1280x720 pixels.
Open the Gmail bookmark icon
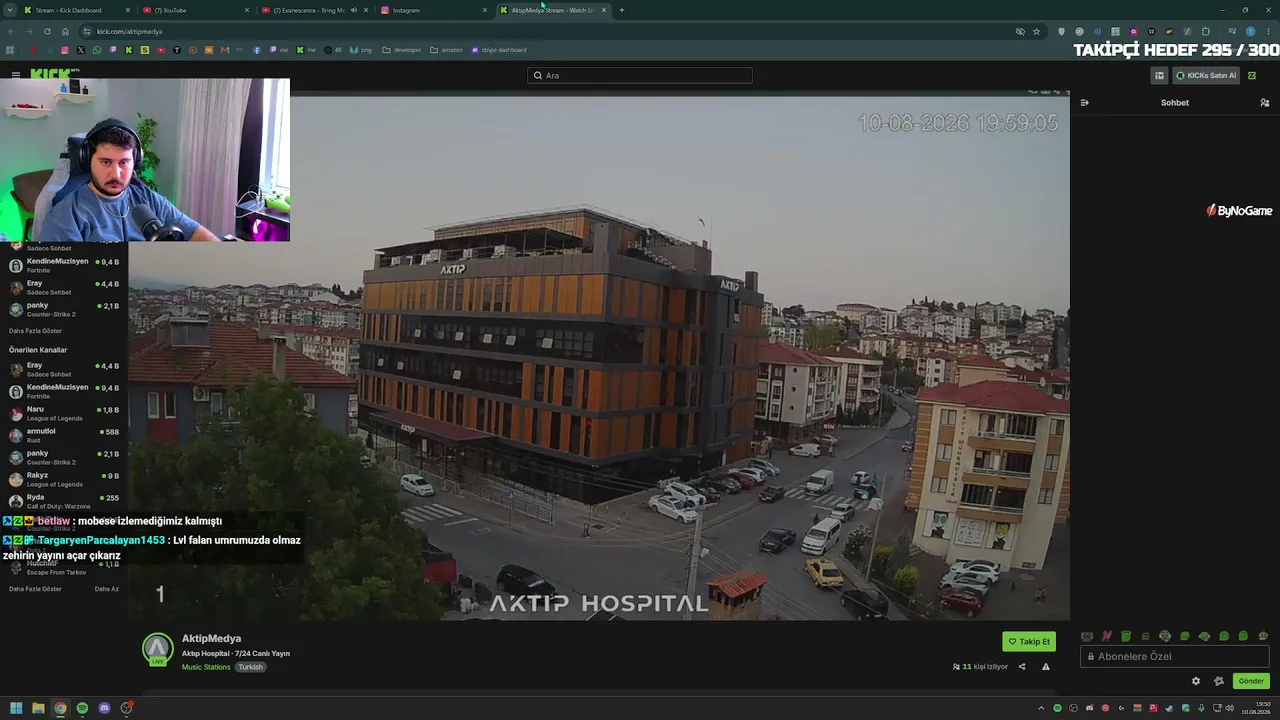[225, 50]
